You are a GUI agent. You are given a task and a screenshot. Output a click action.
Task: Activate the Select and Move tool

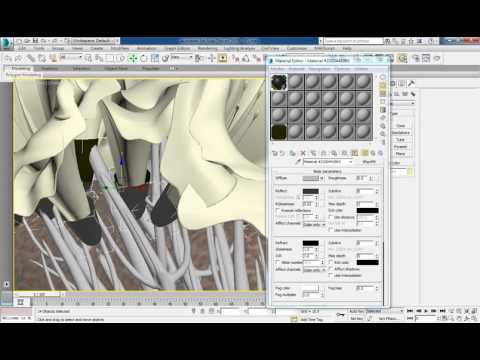pos(133,59)
